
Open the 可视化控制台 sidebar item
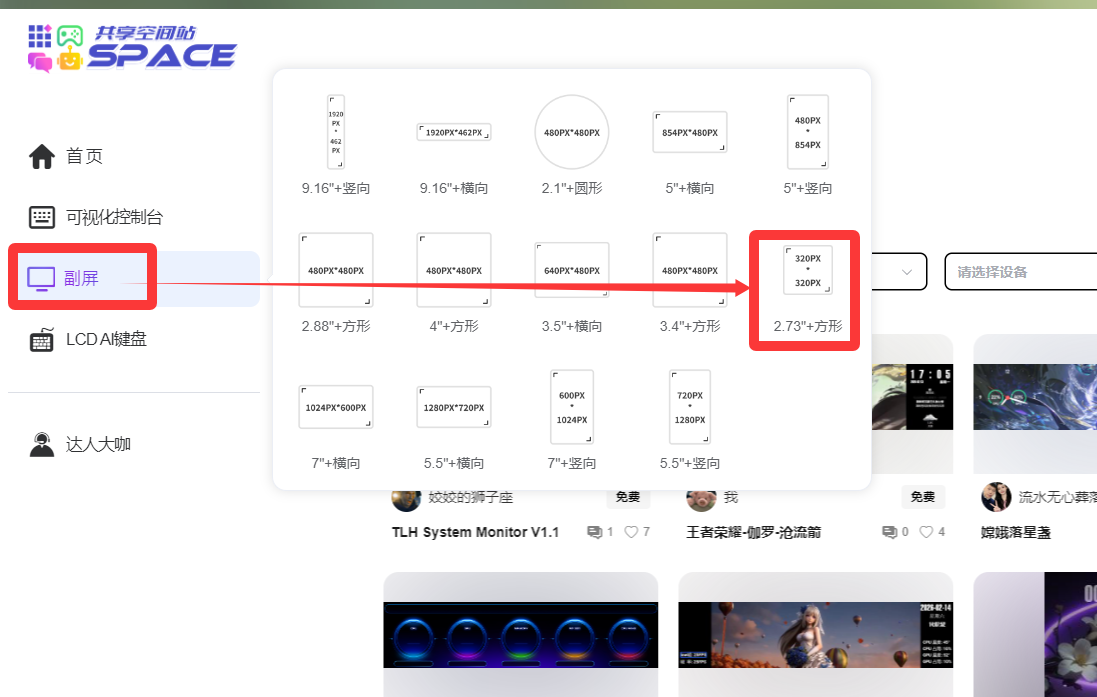pyautogui.click(x=113, y=217)
